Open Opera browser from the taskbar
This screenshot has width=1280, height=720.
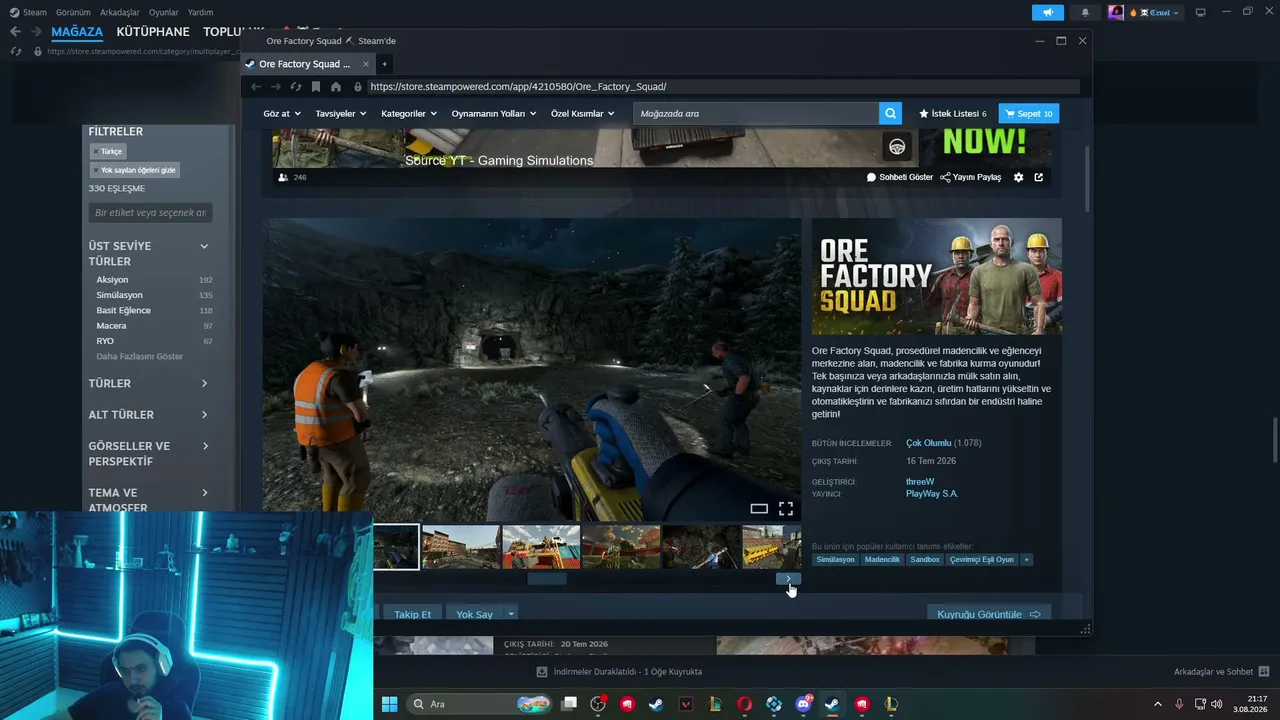coord(744,704)
